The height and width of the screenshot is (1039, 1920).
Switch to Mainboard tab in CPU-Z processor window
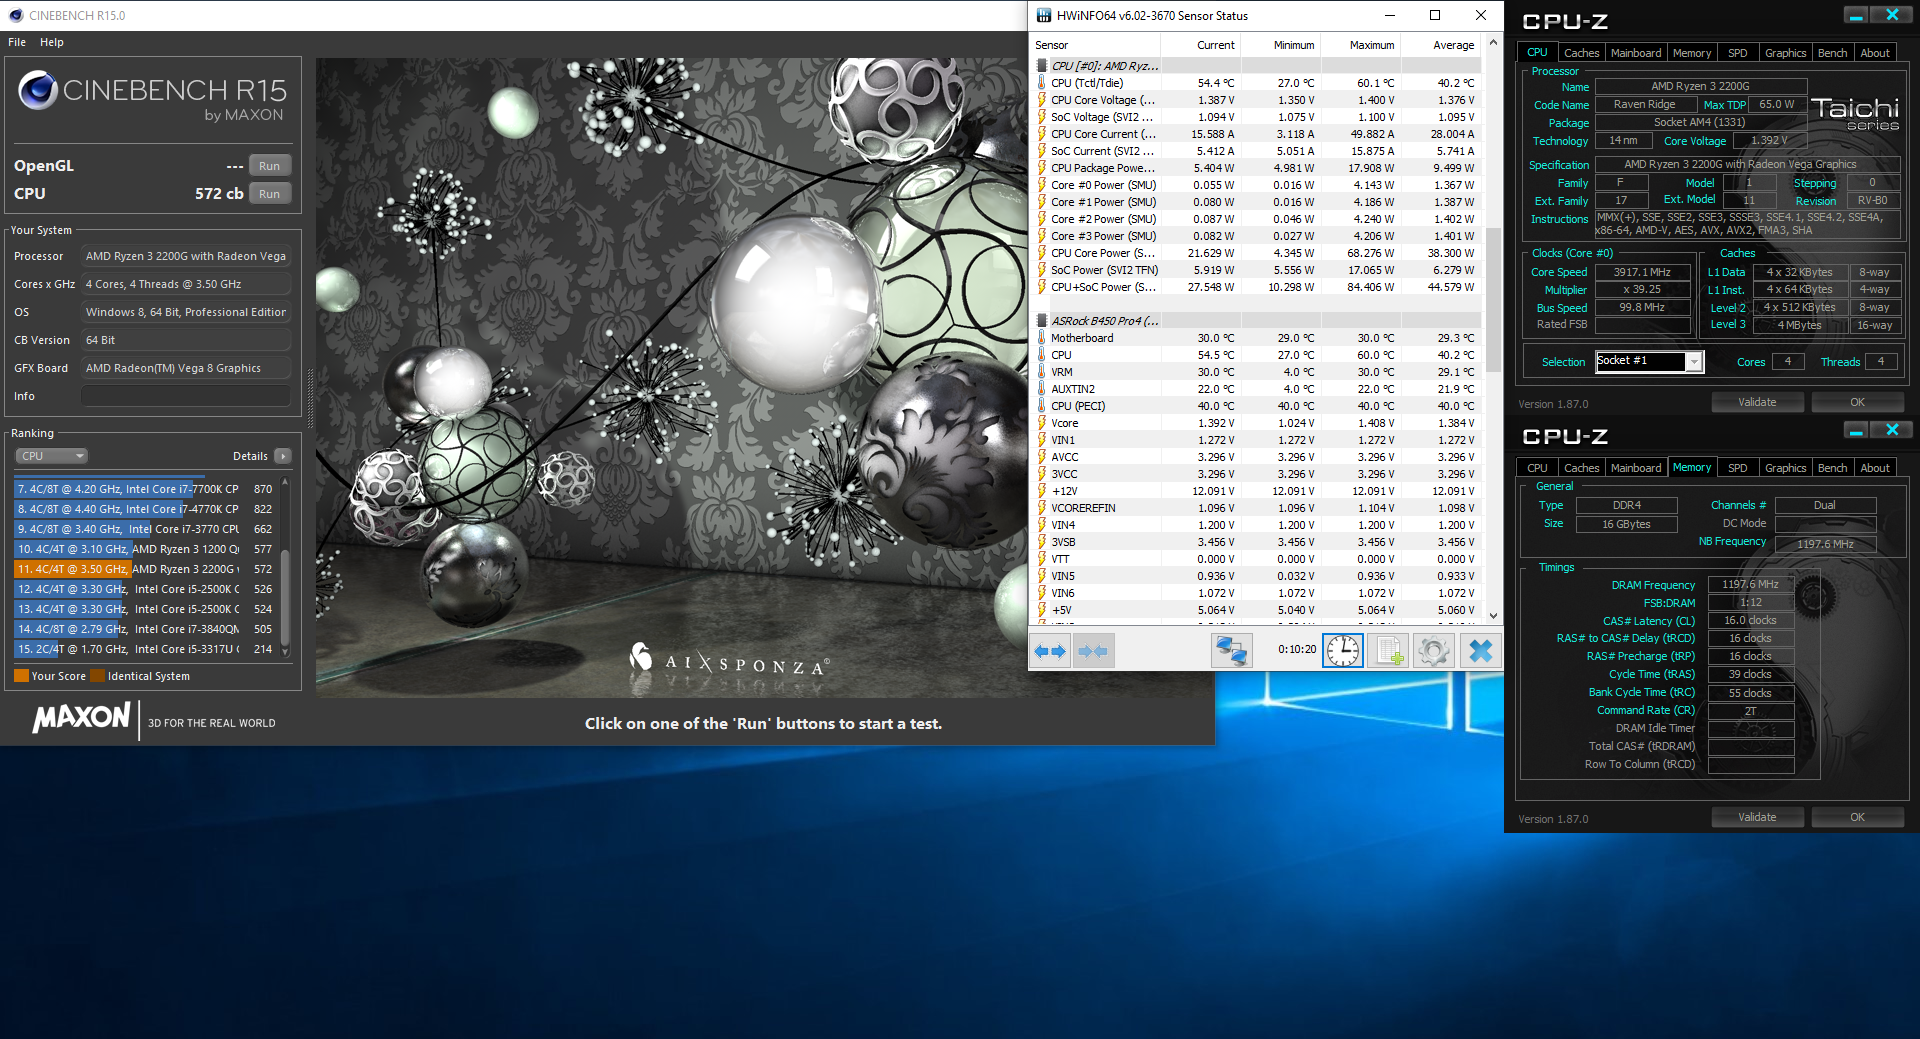1636,53
